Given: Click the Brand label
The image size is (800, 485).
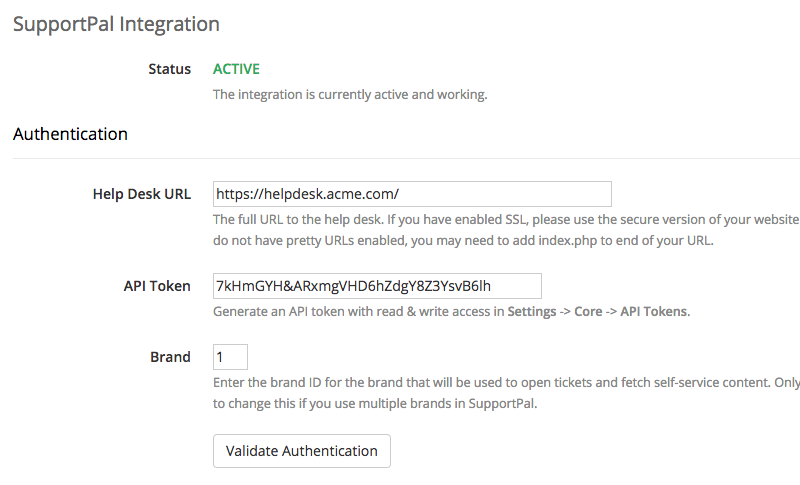Looking at the screenshot, I should click(x=170, y=356).
